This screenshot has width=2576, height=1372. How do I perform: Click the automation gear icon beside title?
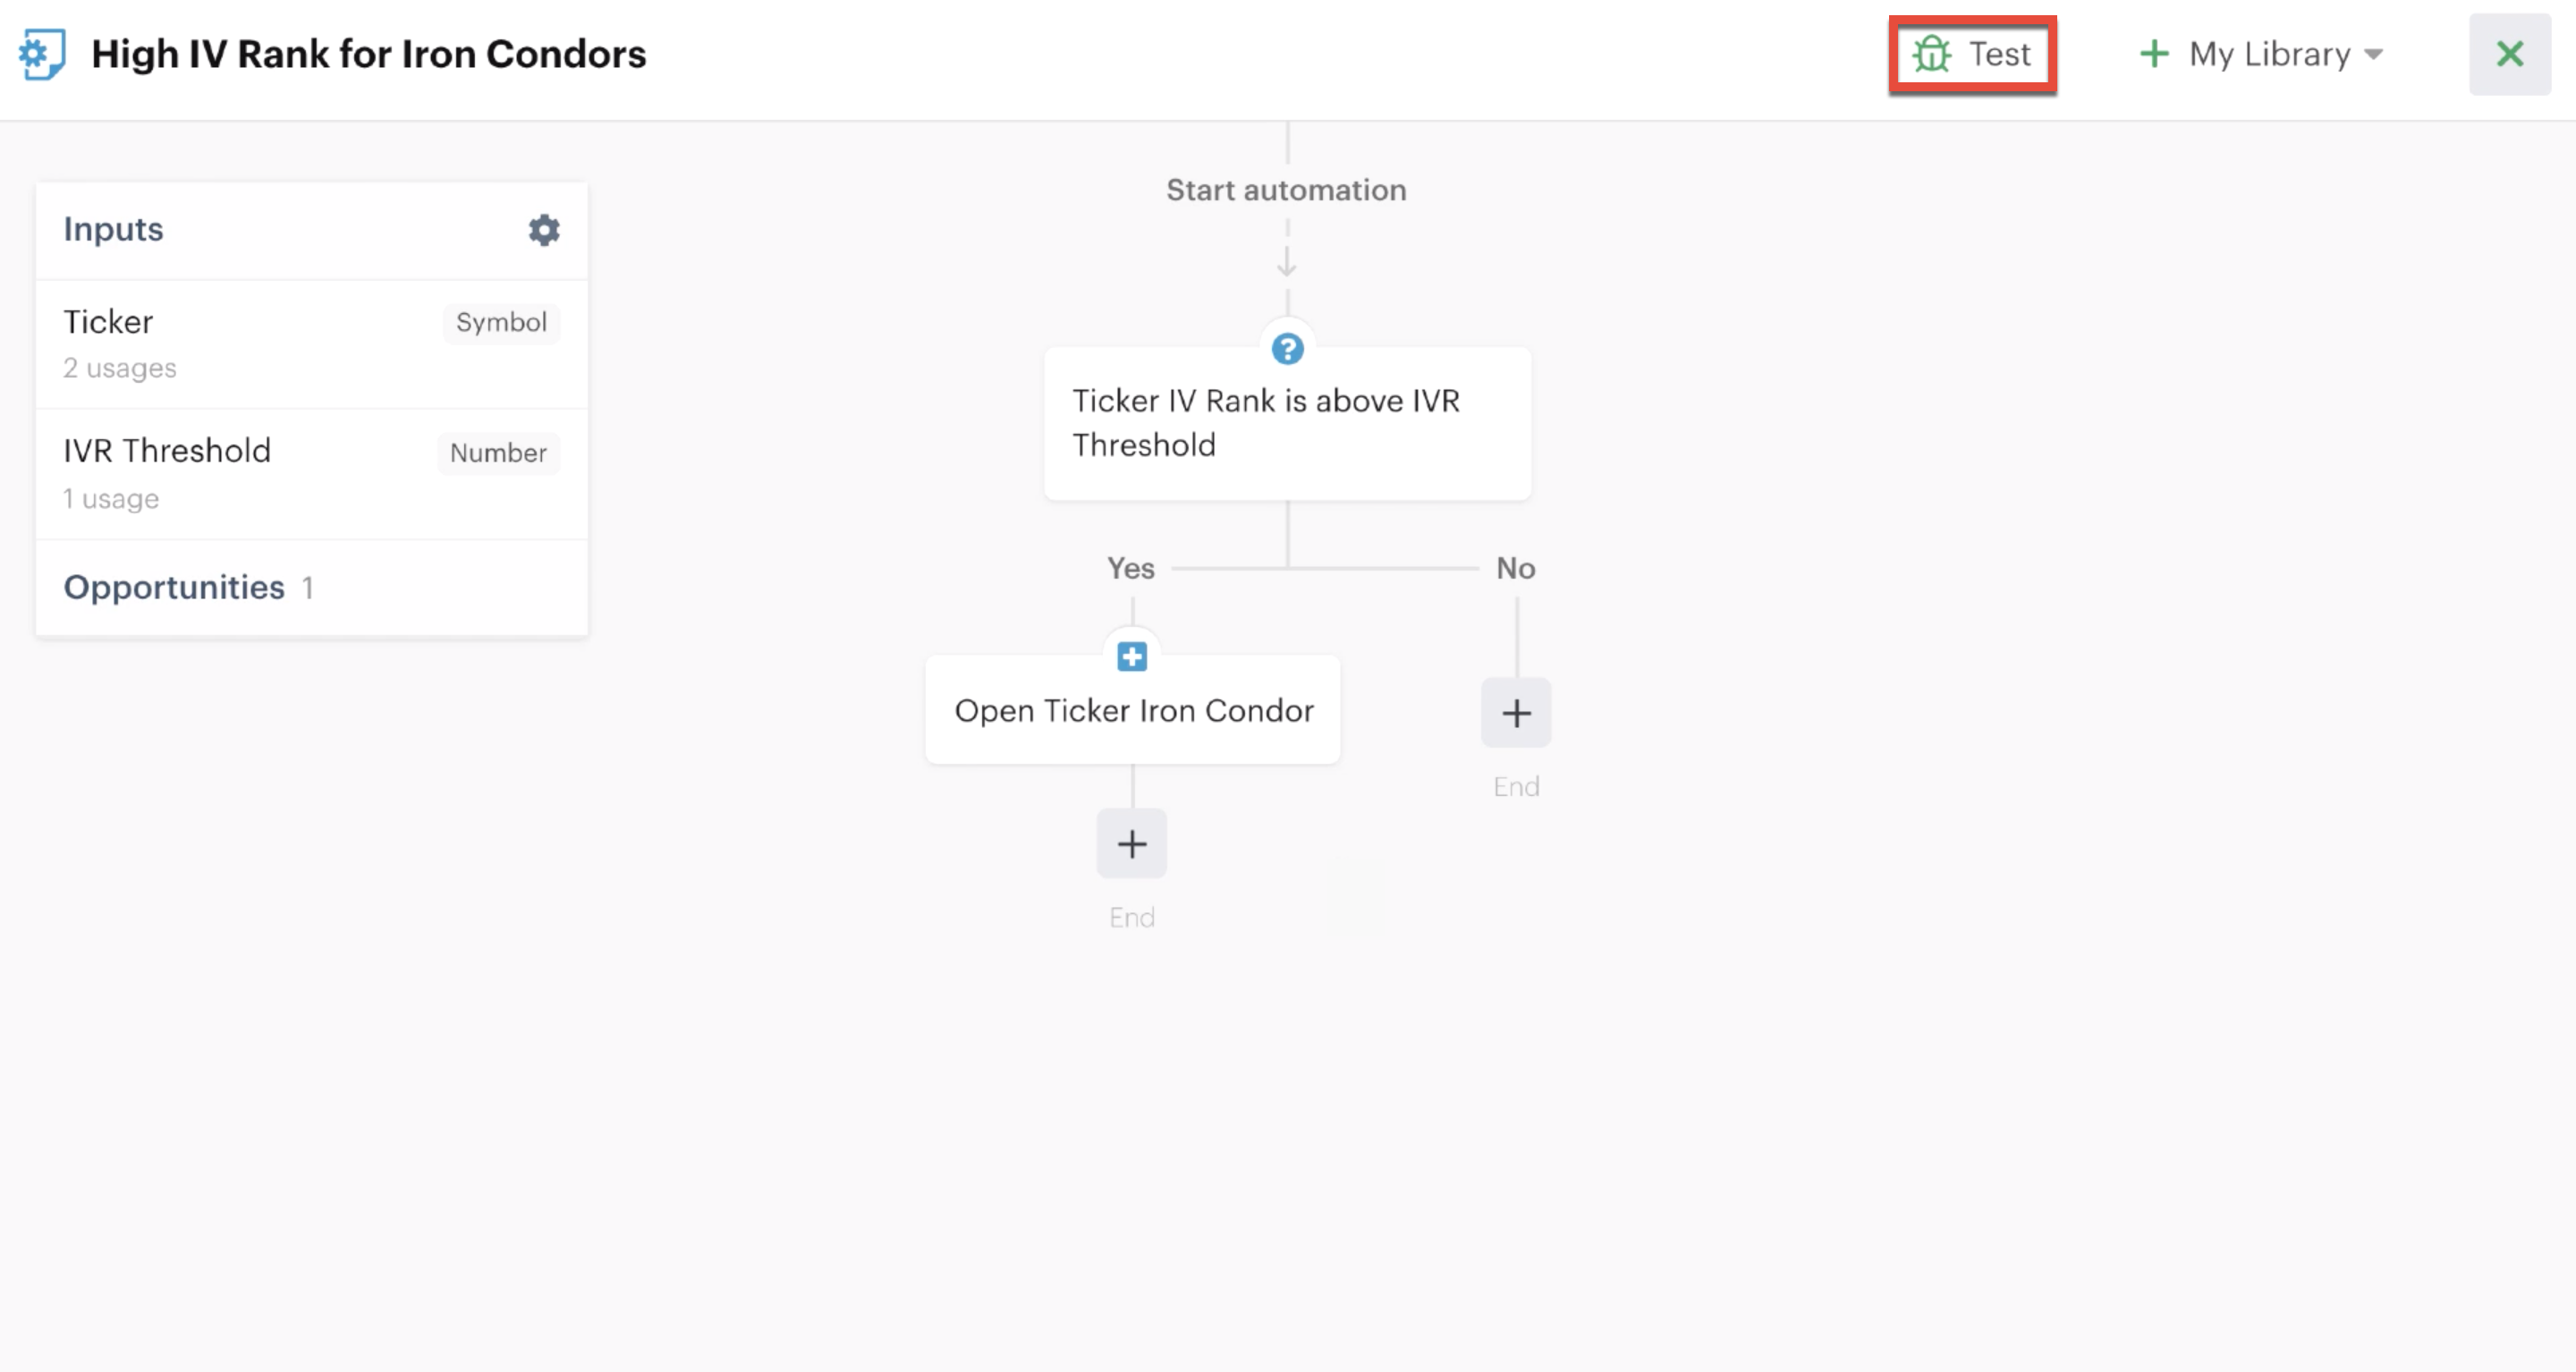pyautogui.click(x=42, y=54)
